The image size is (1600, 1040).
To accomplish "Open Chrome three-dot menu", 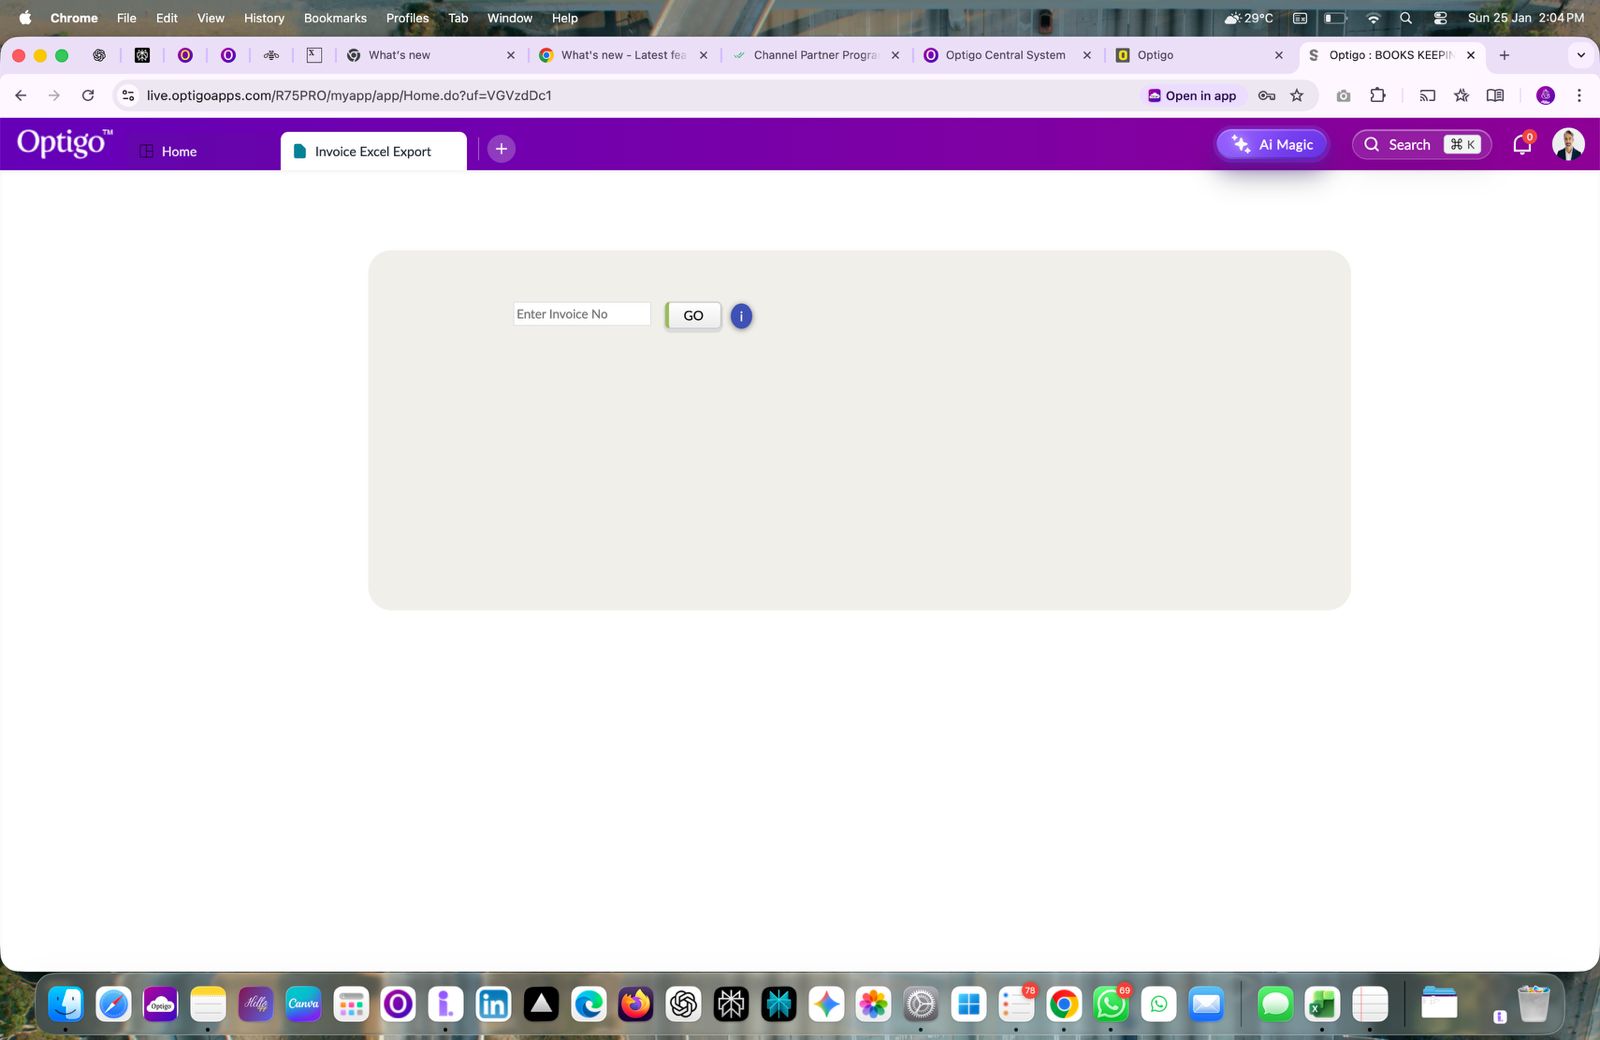I will [x=1579, y=96].
